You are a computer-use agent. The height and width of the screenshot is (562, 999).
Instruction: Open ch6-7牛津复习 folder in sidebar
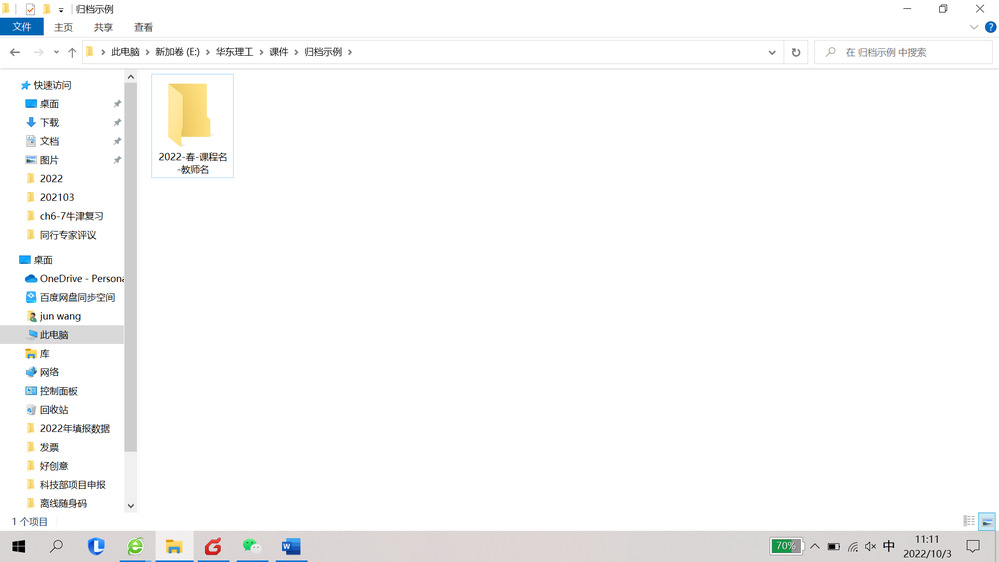pyautogui.click(x=71, y=216)
